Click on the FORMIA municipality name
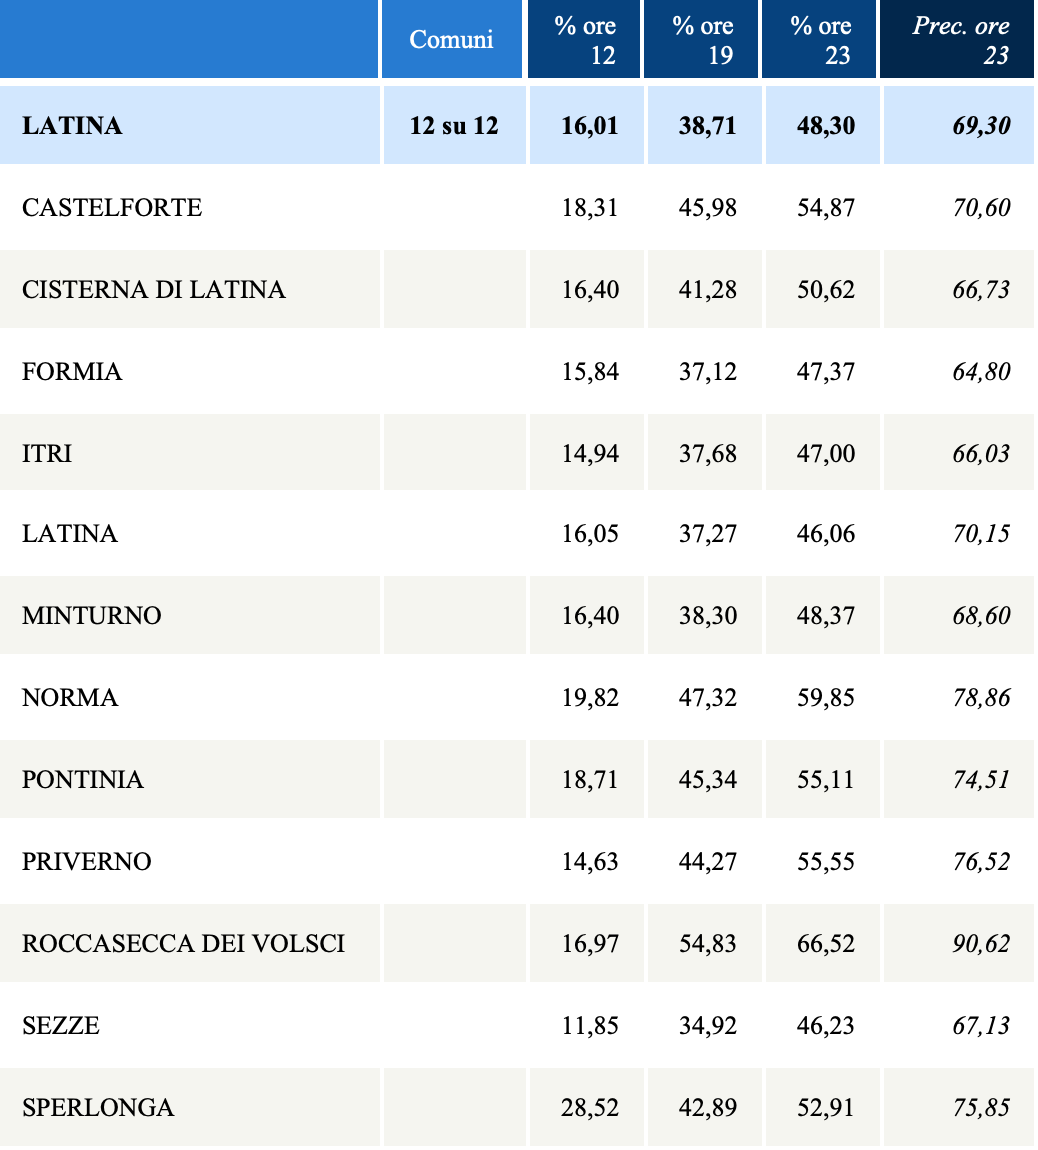Image resolution: width=1038 pixels, height=1150 pixels. pyautogui.click(x=72, y=372)
